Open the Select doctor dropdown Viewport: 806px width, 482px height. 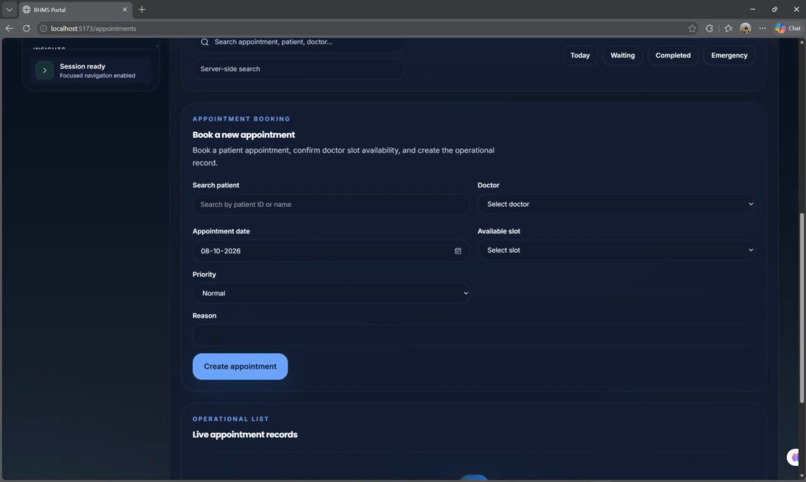click(616, 204)
